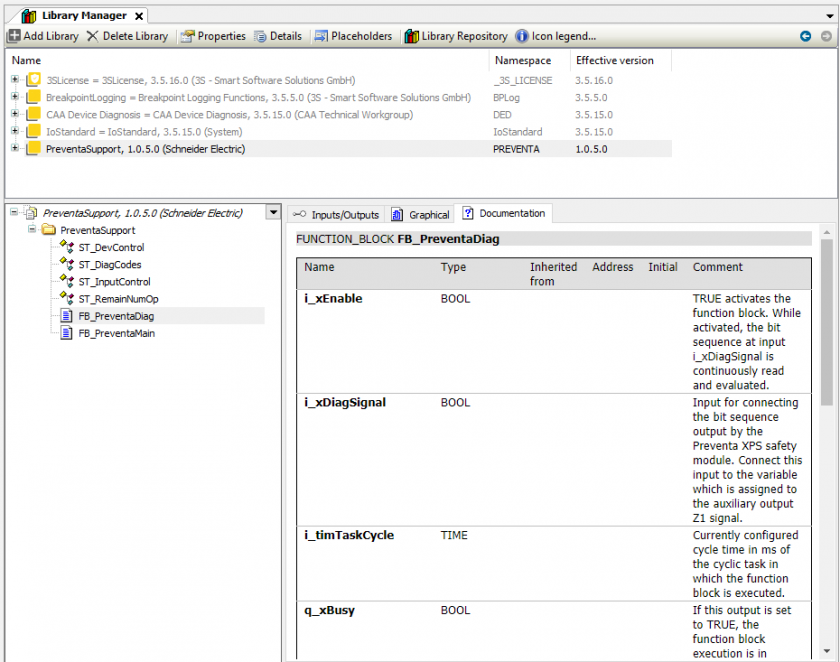Click the ST_DiagCodes structure icon
The width and height of the screenshot is (840, 662).
(x=67, y=264)
